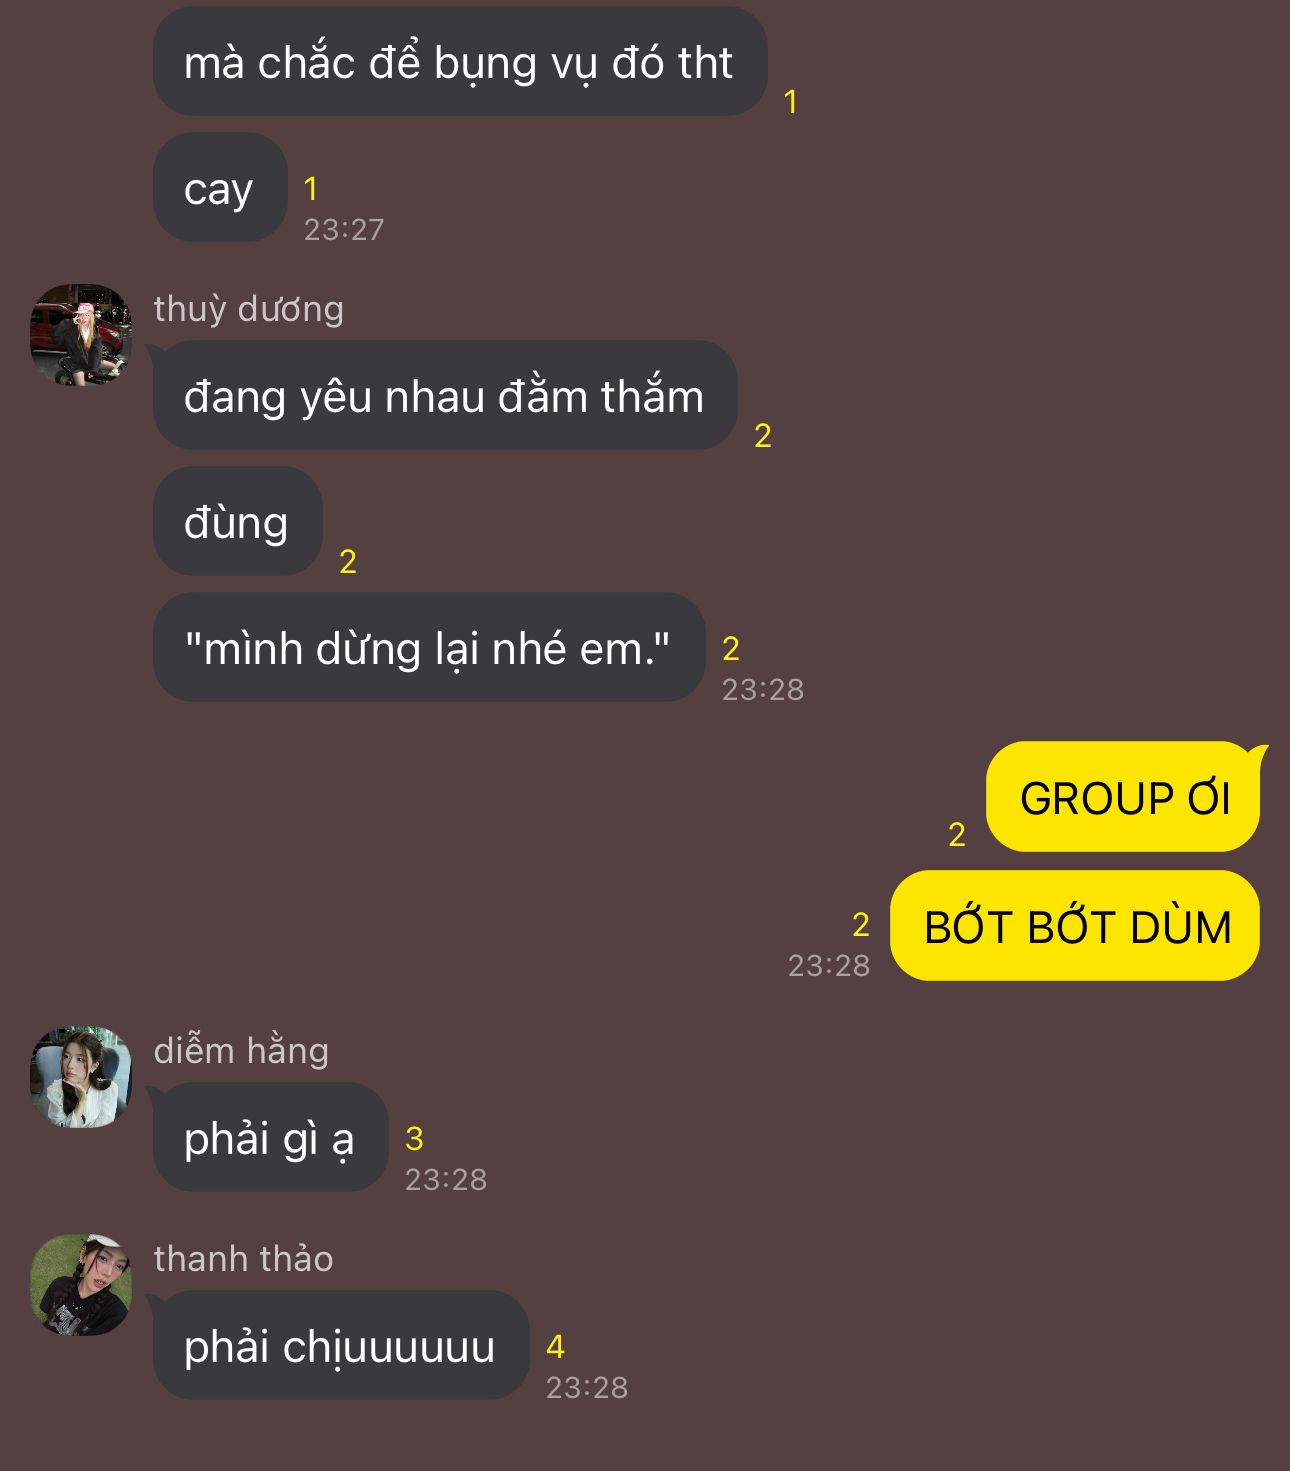Screen dimensions: 1290x1471
Task: Tap the 'đùng' chat bubble
Action: 237,521
